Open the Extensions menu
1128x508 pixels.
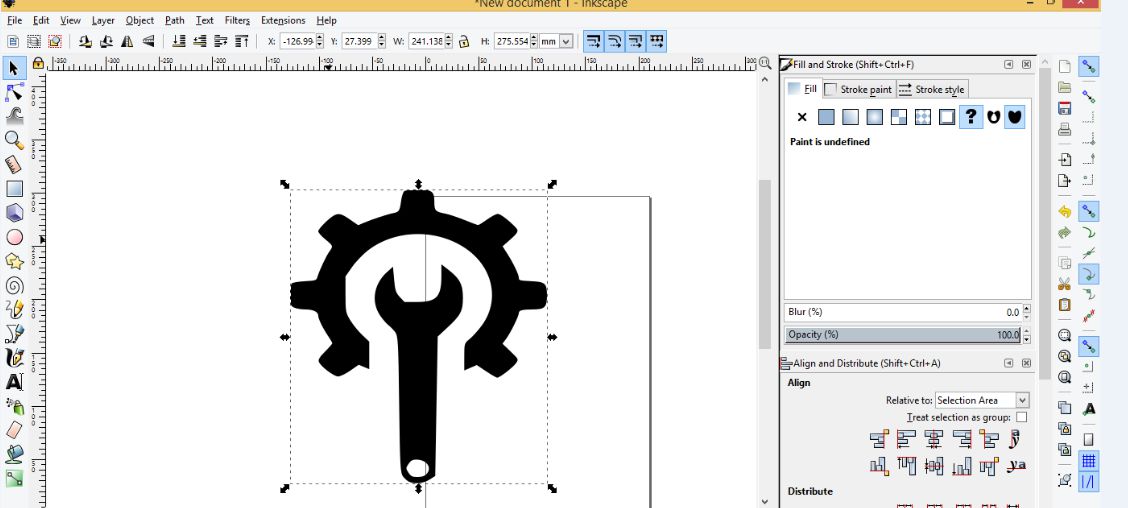tap(283, 20)
